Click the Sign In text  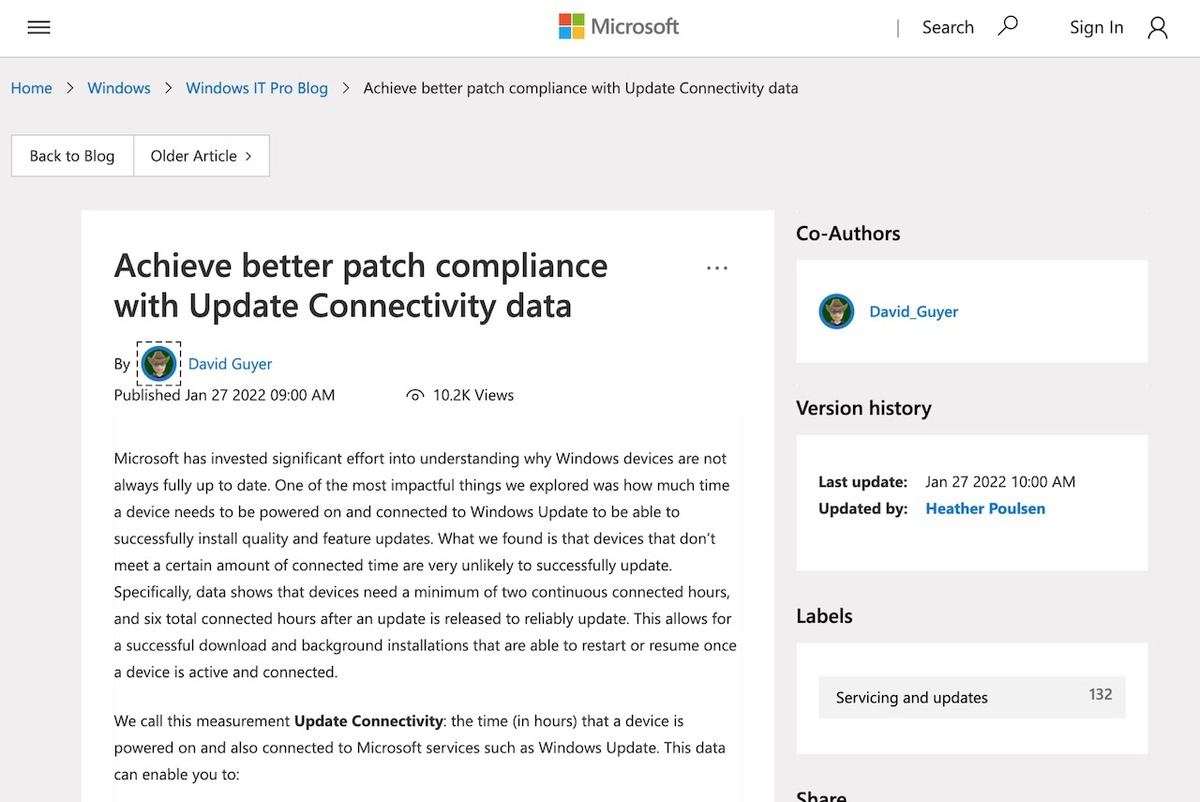pyautogui.click(x=1097, y=27)
